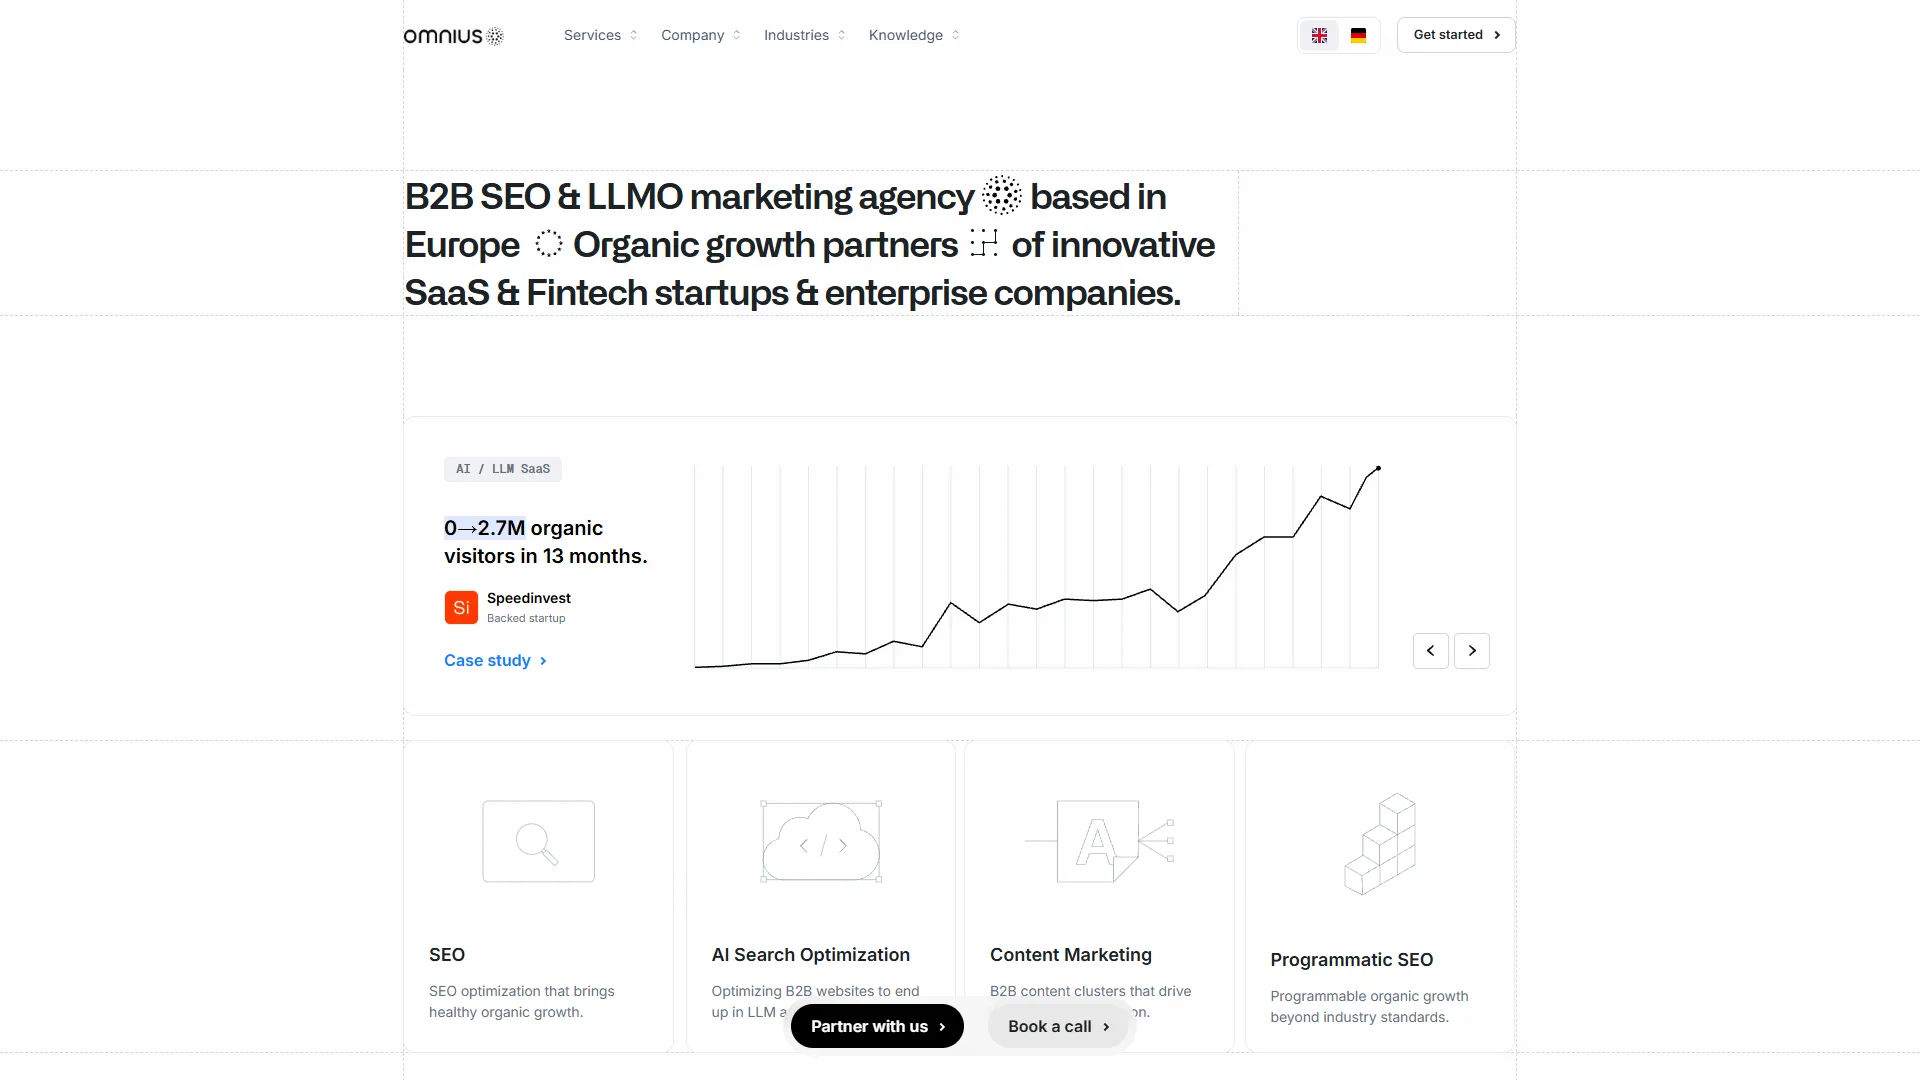This screenshot has height=1080, width=1920.
Task: Click the Content Marketing letter A icon
Action: tap(1098, 842)
